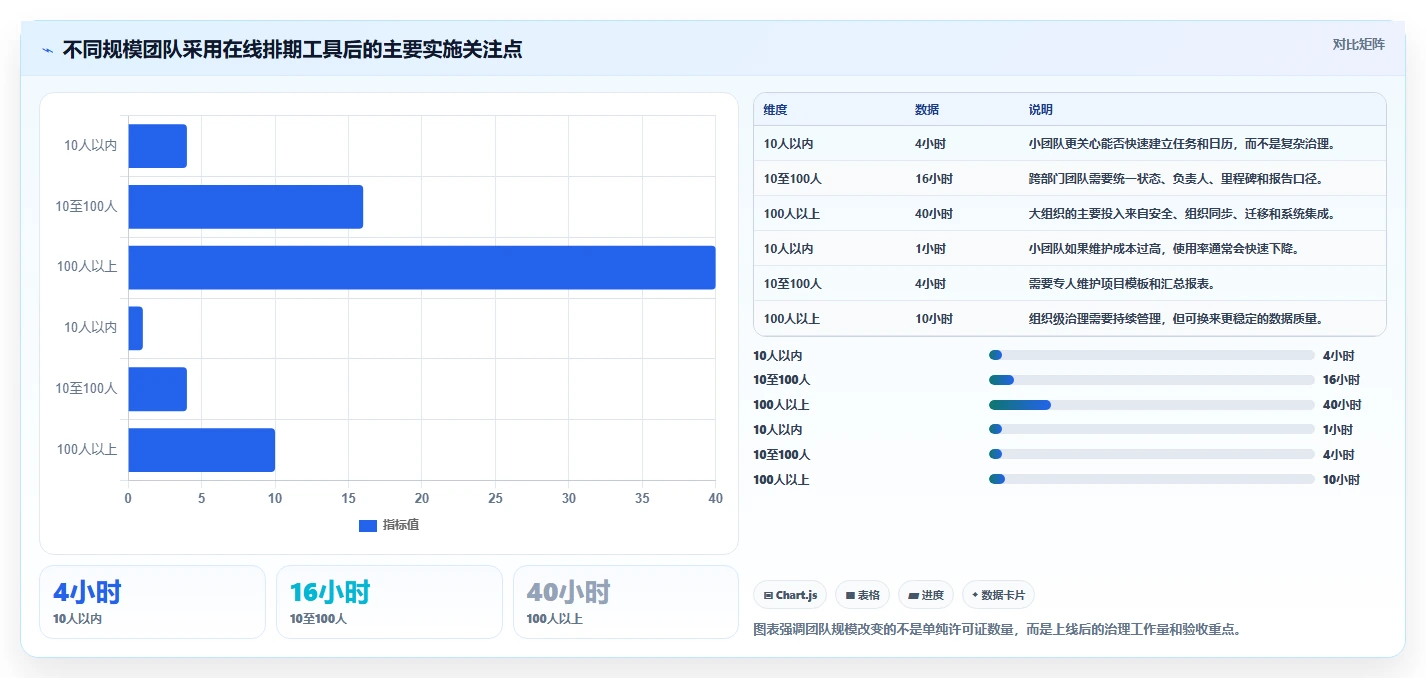Click the shortest chart bar, near value 1
The height and width of the screenshot is (678, 1426).
[135, 328]
